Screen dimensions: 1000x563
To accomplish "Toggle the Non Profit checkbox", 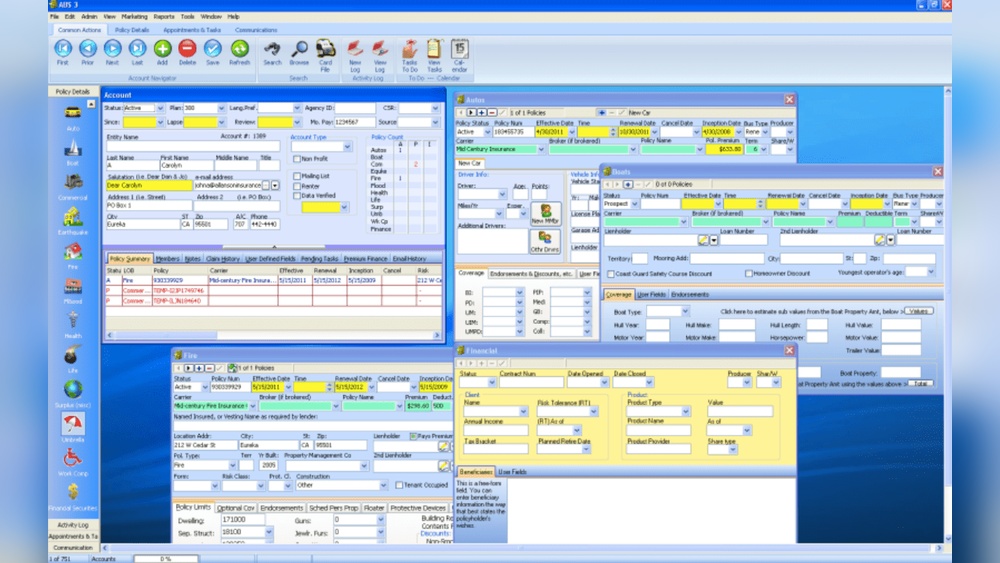I will (x=297, y=159).
